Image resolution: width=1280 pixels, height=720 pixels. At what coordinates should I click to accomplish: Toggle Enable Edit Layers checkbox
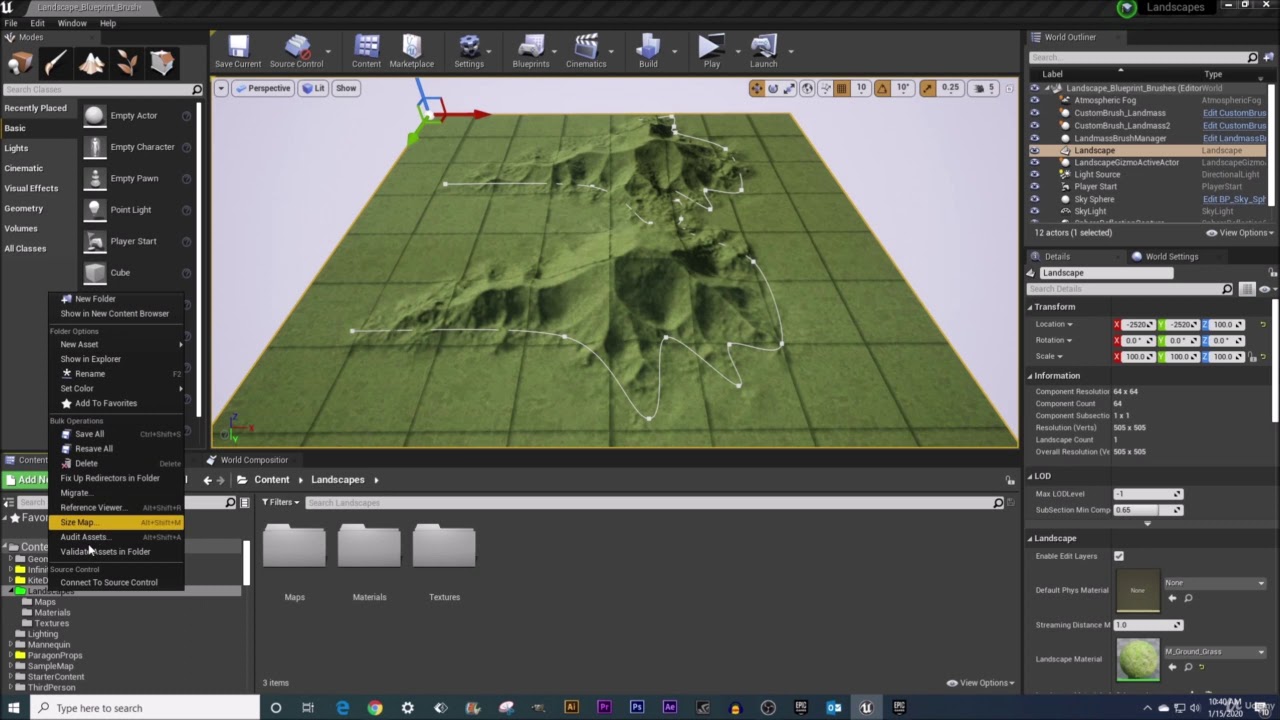click(1119, 556)
